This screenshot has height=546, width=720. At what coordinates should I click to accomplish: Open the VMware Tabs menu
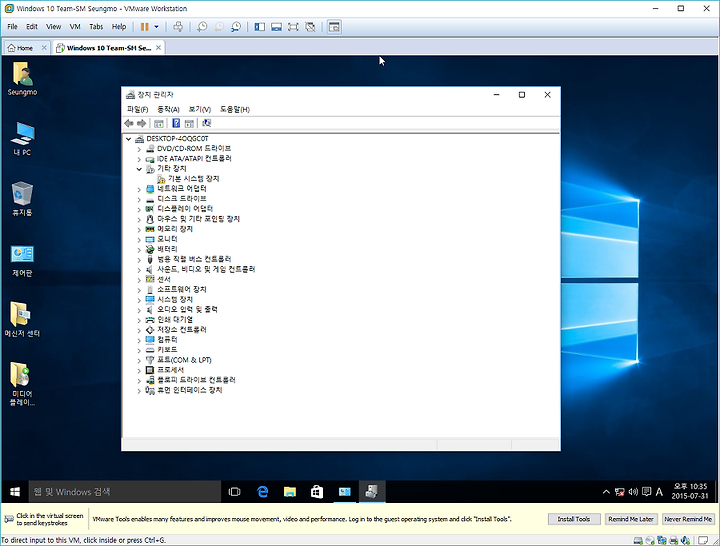coord(96,27)
